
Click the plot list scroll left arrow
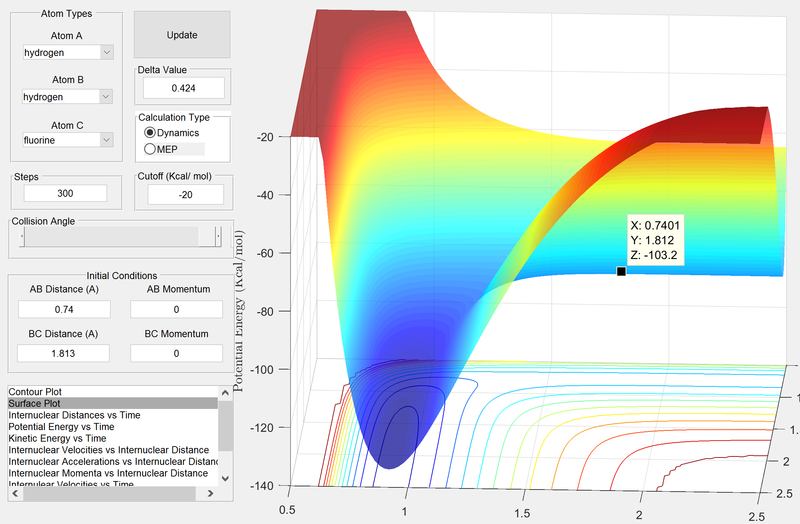click(15, 493)
